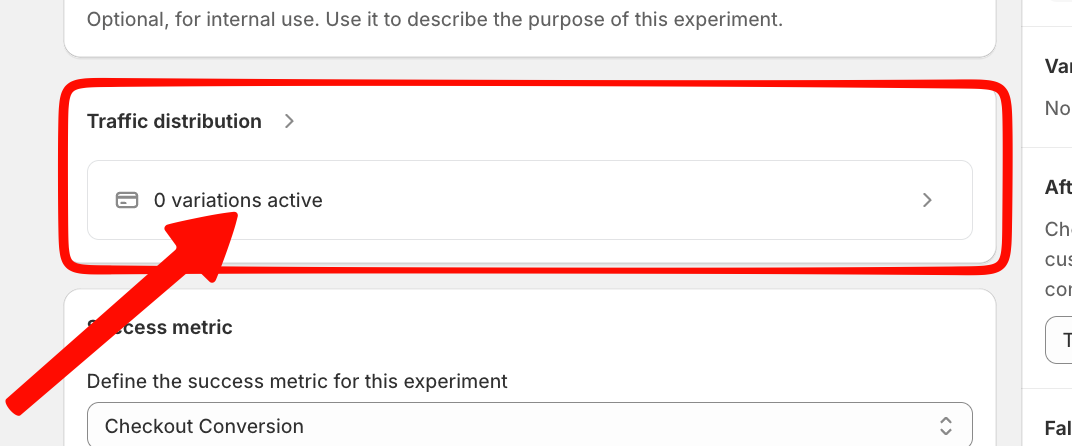Click the "cus" line in right sidebar text

coord(1058,259)
